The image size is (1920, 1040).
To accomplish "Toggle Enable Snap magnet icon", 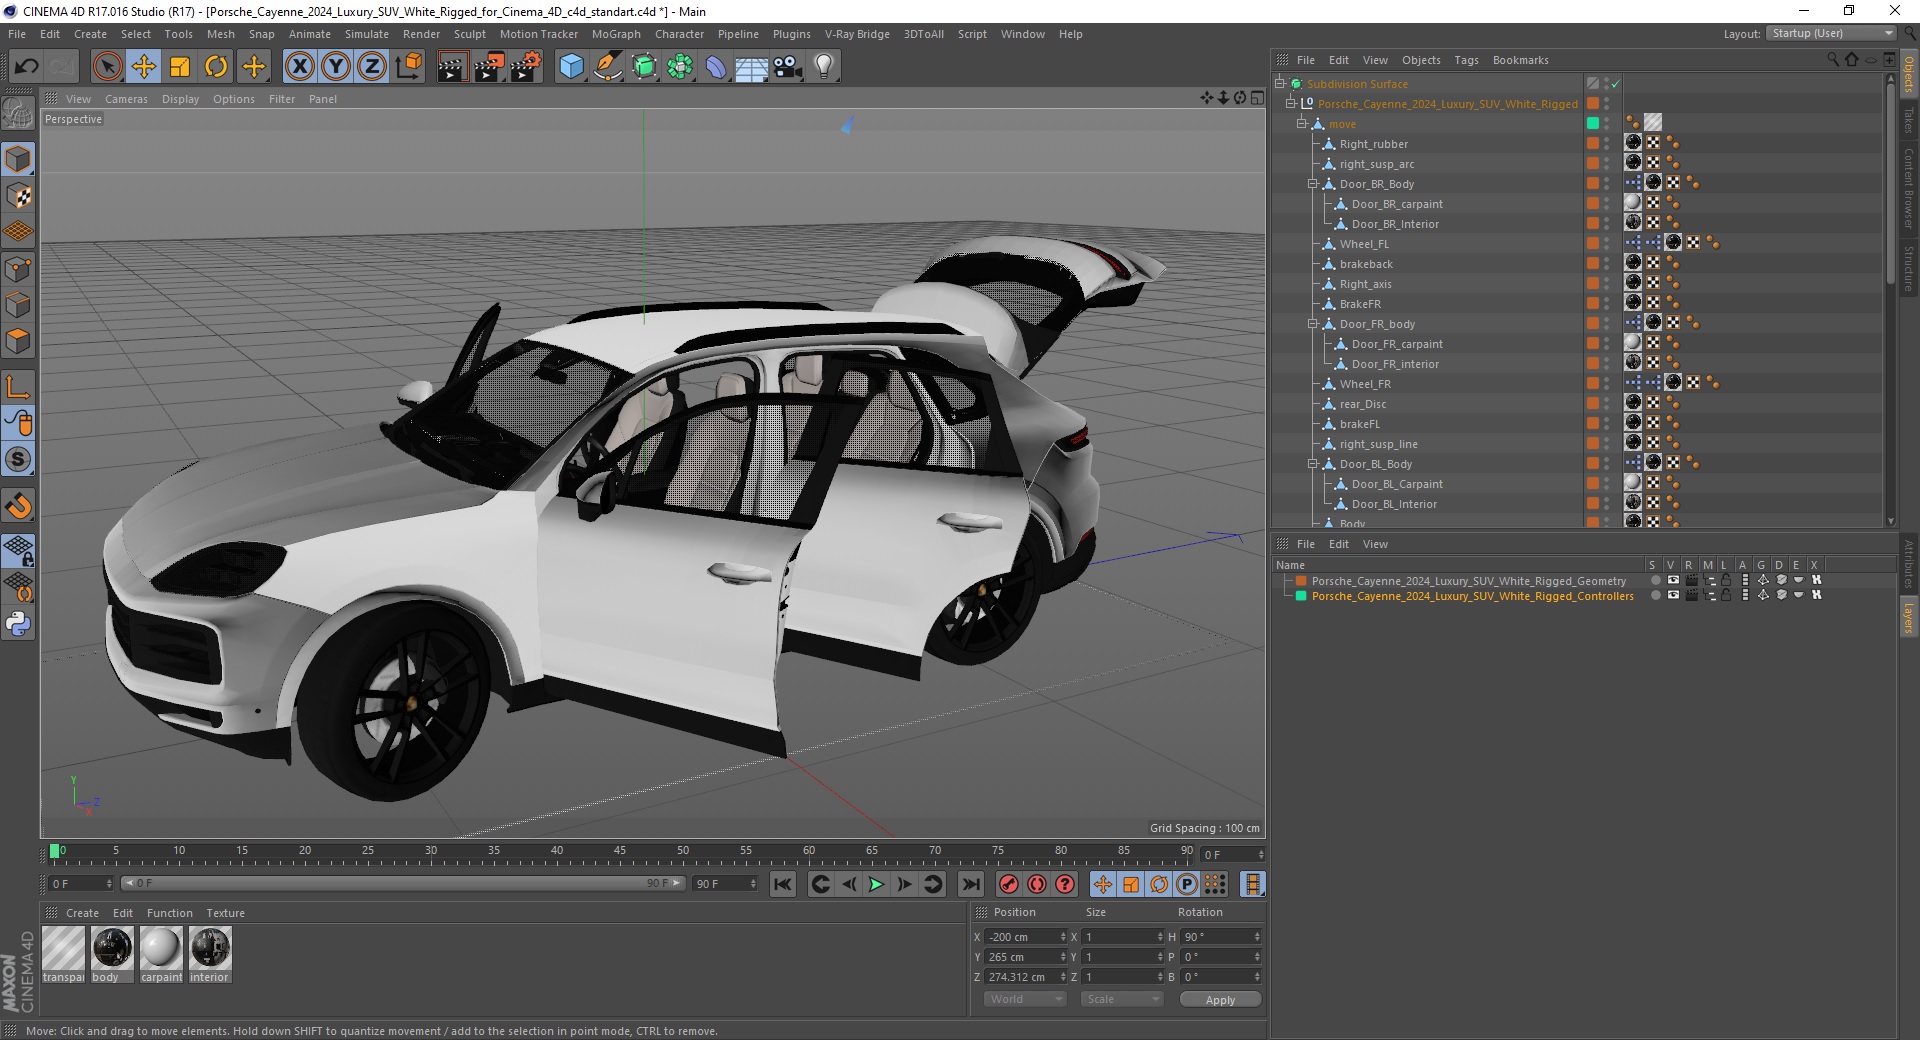I will pyautogui.click(x=18, y=506).
